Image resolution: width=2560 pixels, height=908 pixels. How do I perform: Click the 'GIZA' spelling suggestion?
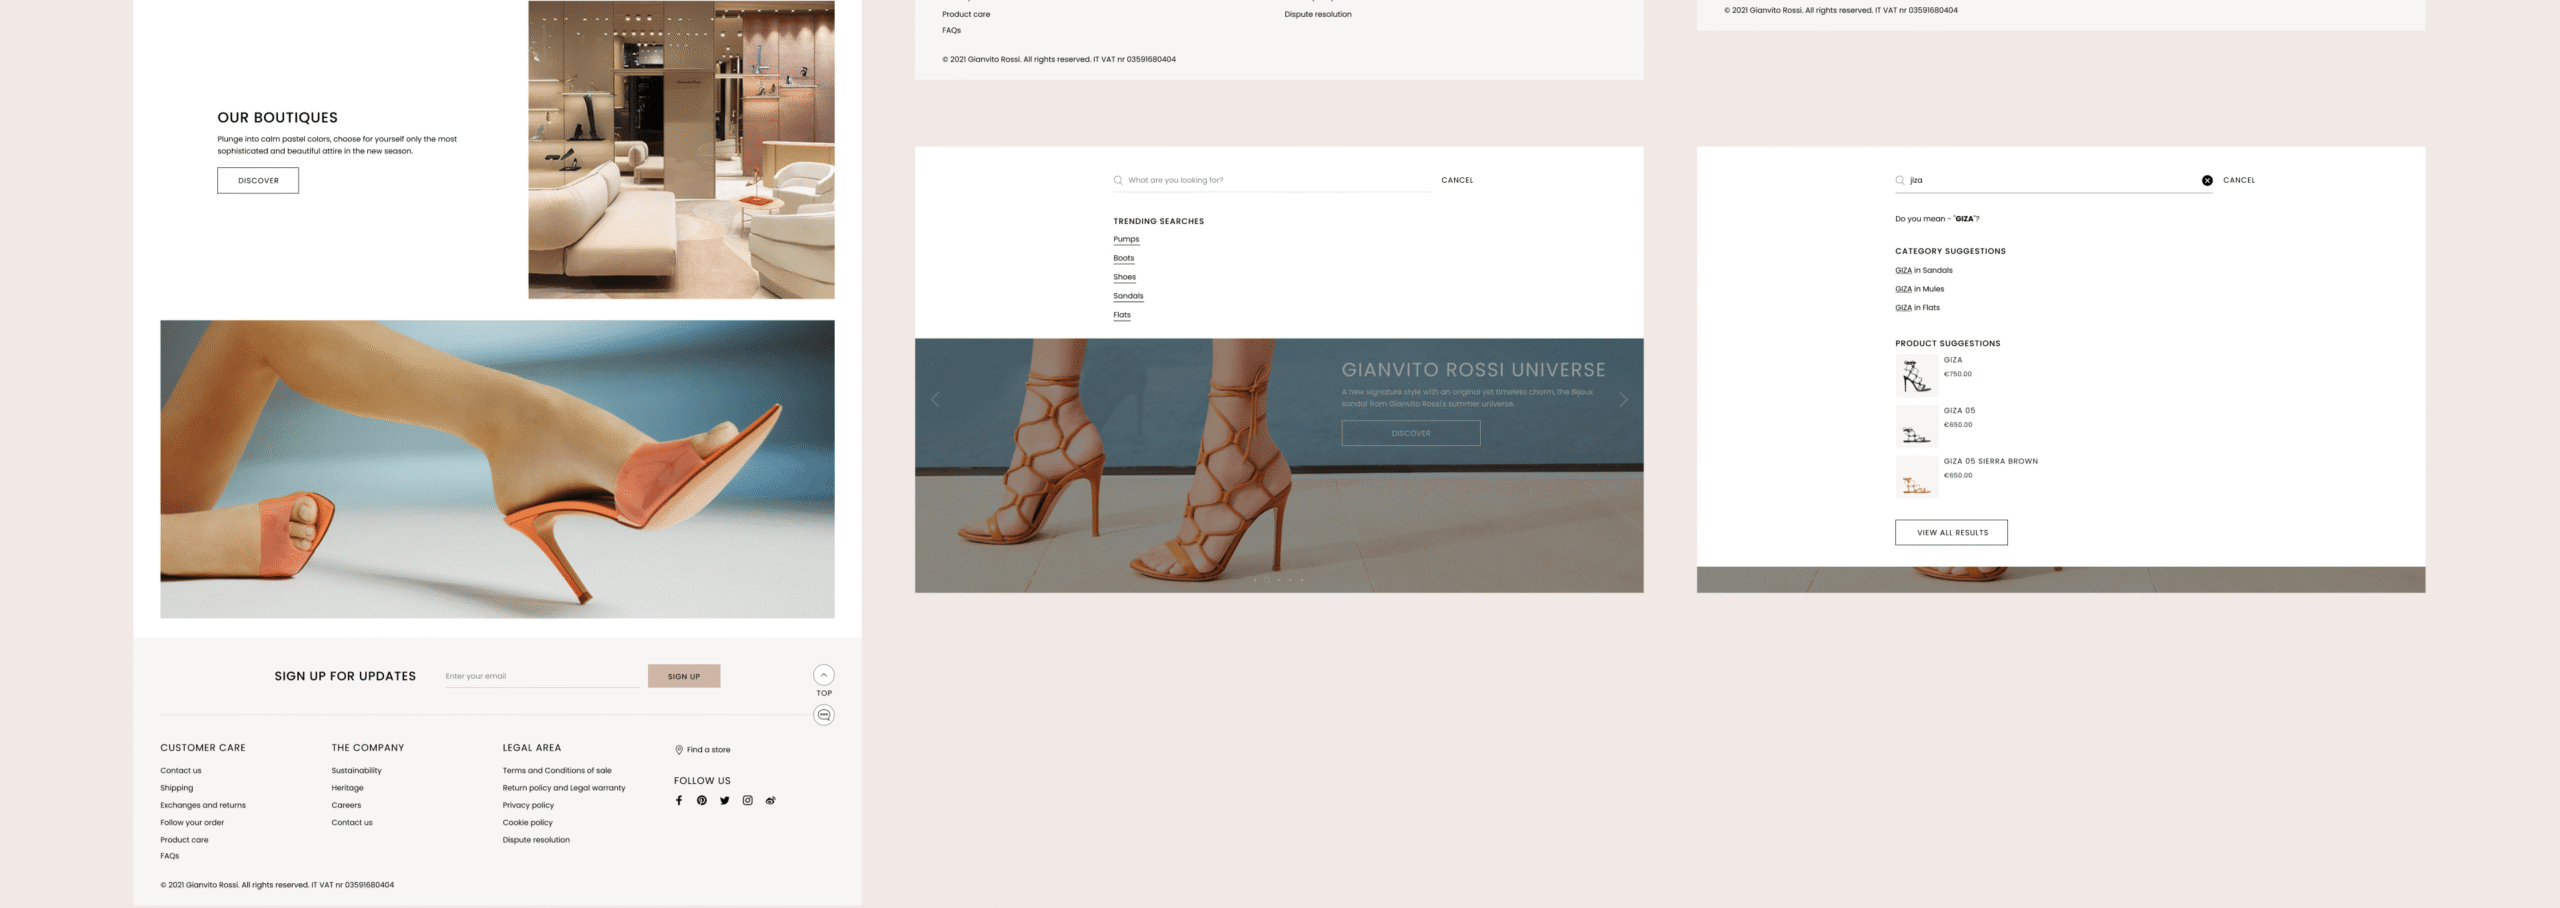[x=1964, y=218]
